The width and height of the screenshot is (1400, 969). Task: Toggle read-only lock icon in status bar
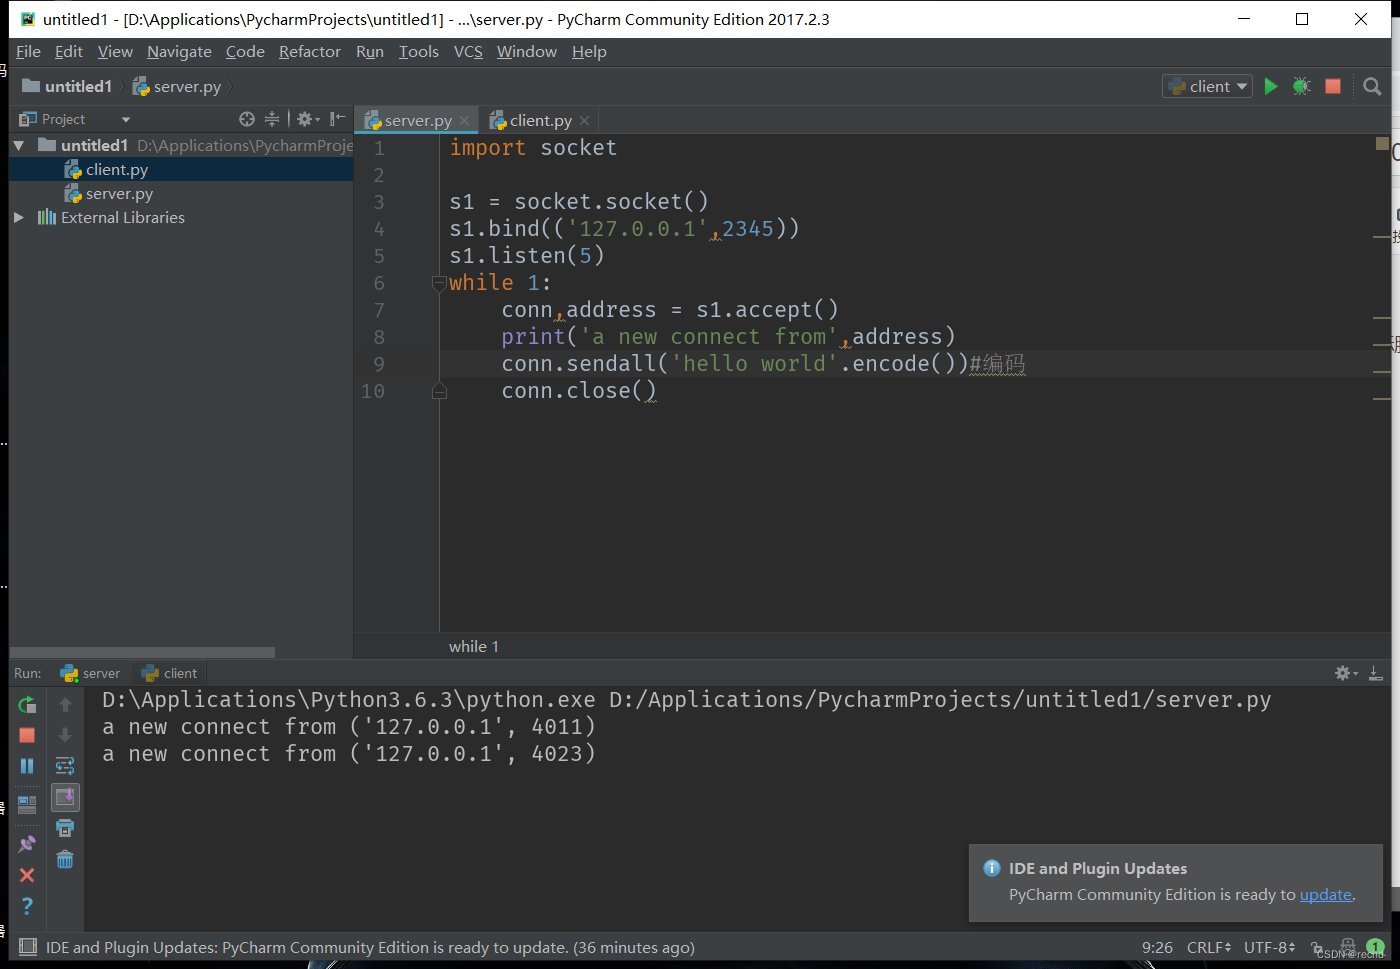point(1318,947)
